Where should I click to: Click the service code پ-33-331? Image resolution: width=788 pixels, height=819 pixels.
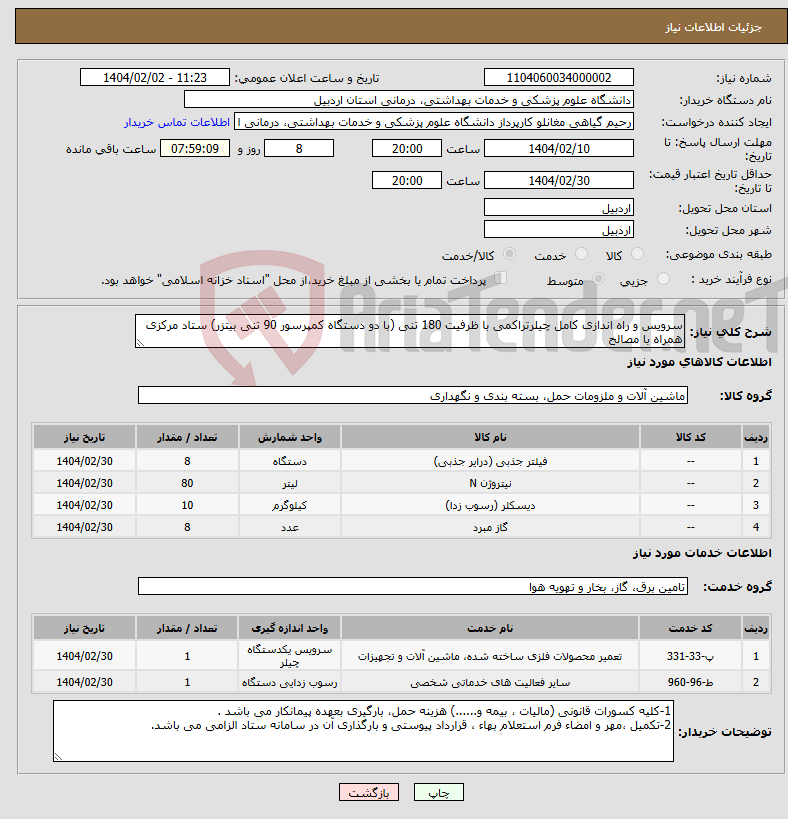coord(690,656)
